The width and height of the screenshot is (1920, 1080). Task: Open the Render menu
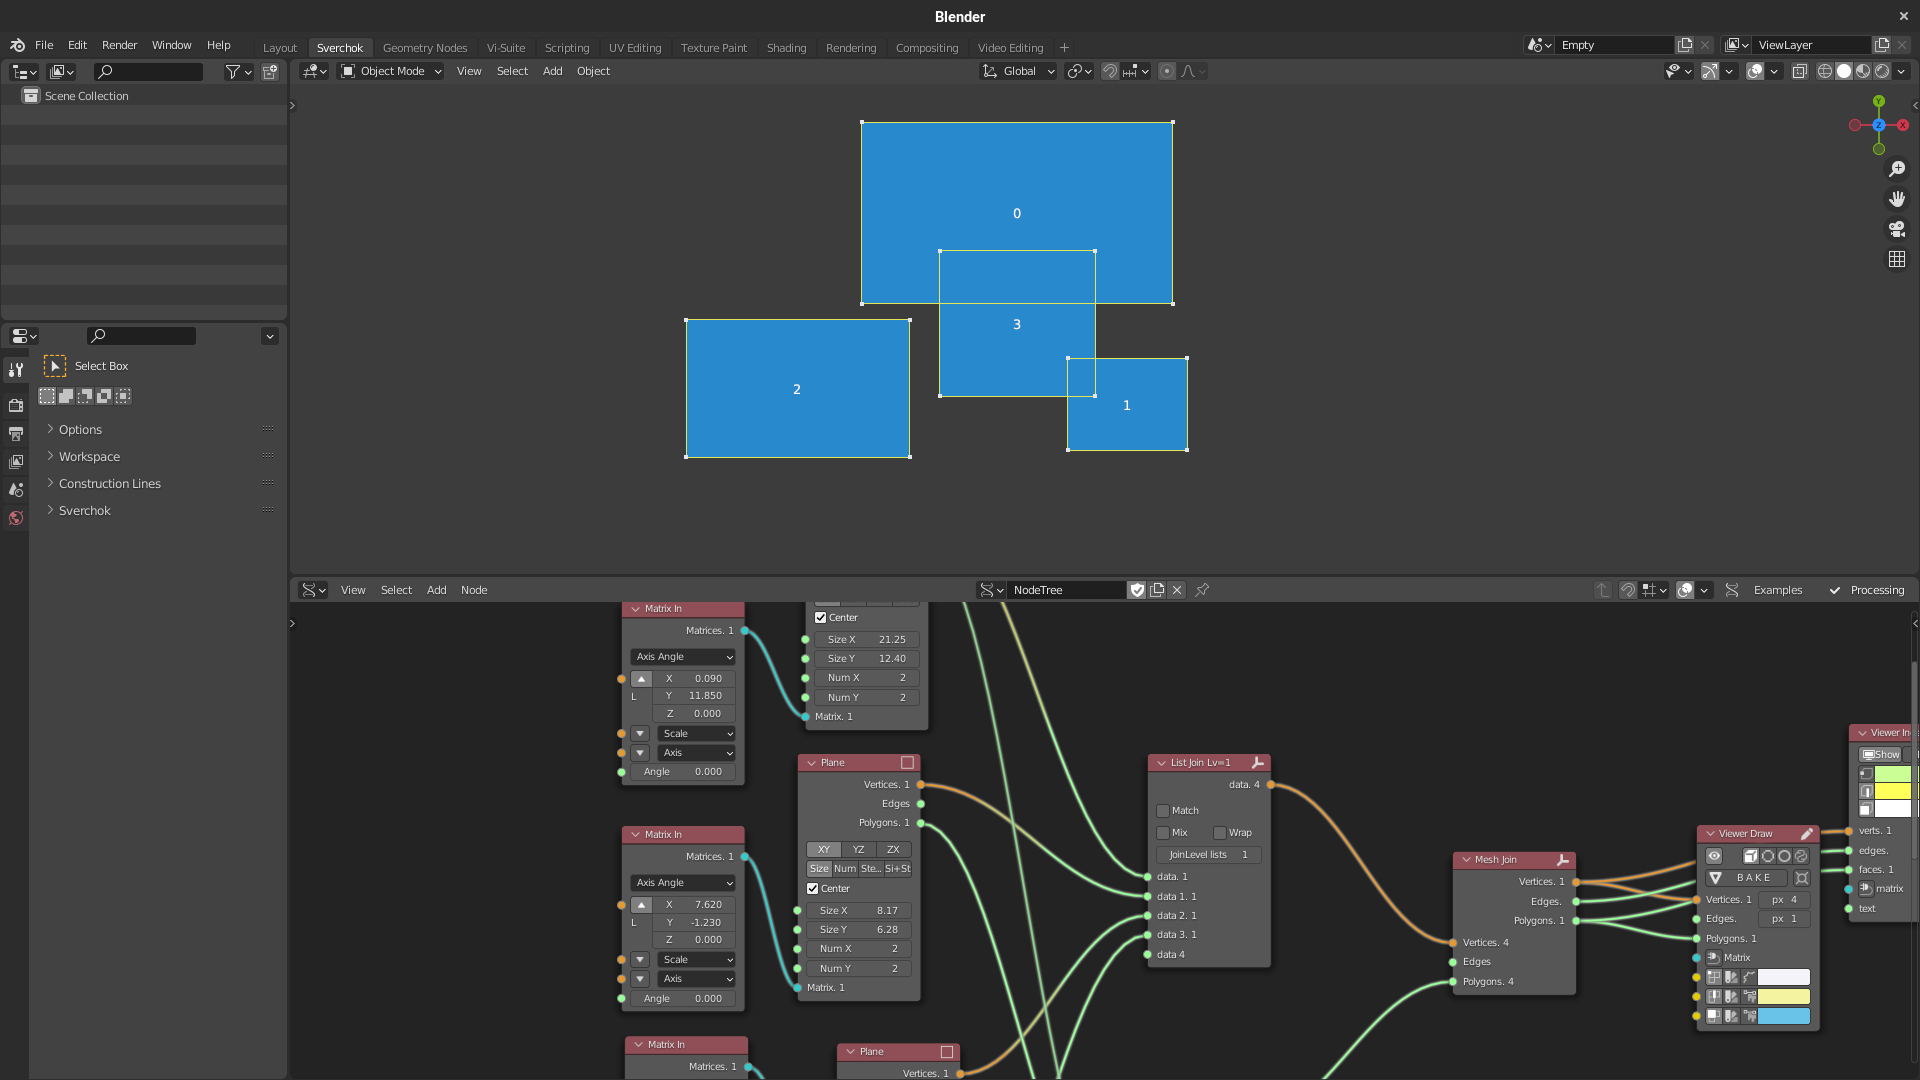[119, 45]
